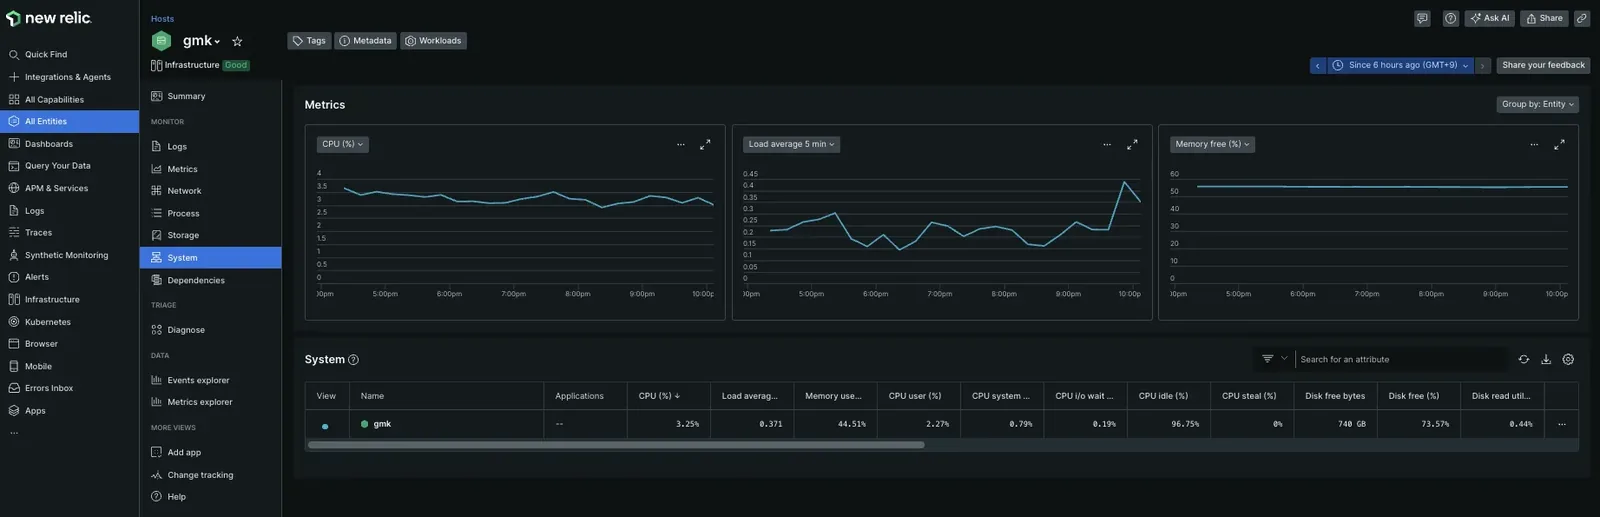Open Events explorer
Screen dimensions: 1600x517
198,380
